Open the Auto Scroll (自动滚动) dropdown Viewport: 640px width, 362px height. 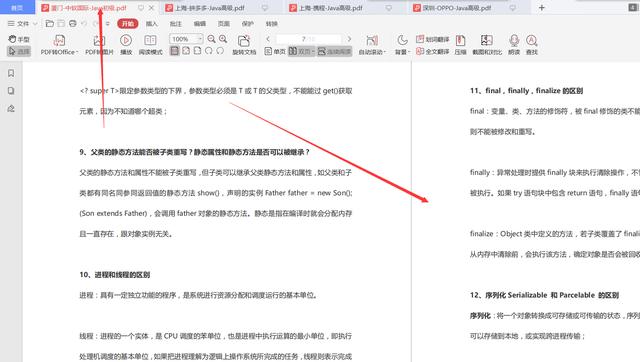click(x=372, y=45)
